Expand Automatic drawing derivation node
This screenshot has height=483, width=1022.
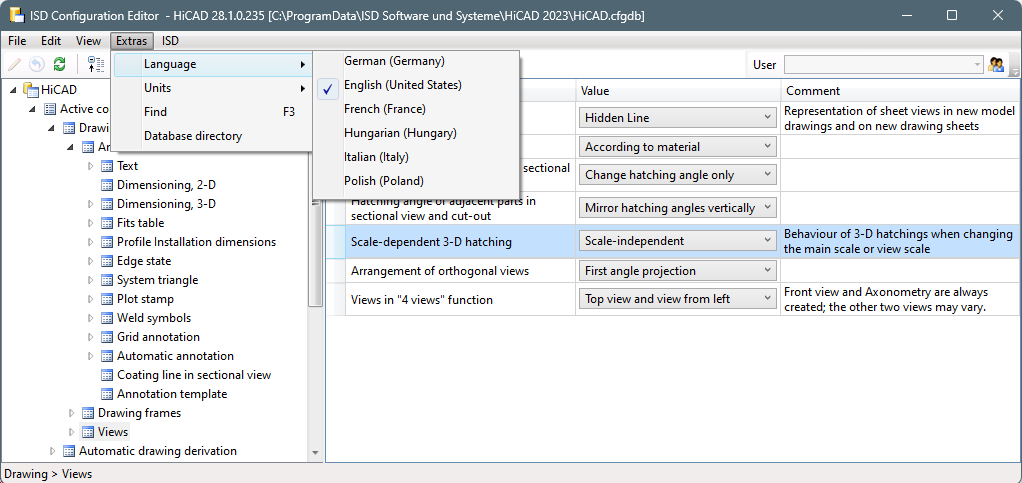tap(53, 451)
